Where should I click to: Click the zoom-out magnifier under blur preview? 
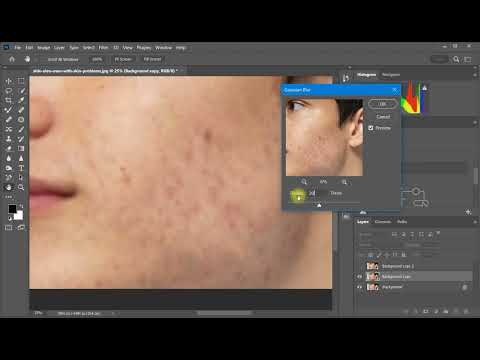pyautogui.click(x=304, y=182)
